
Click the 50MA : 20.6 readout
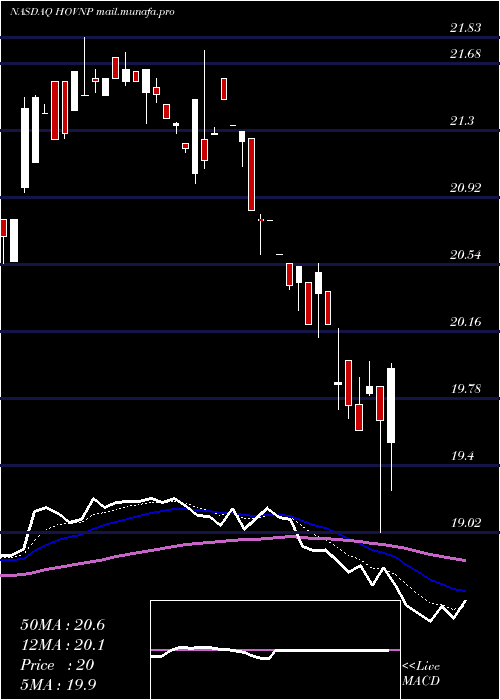pos(62,625)
